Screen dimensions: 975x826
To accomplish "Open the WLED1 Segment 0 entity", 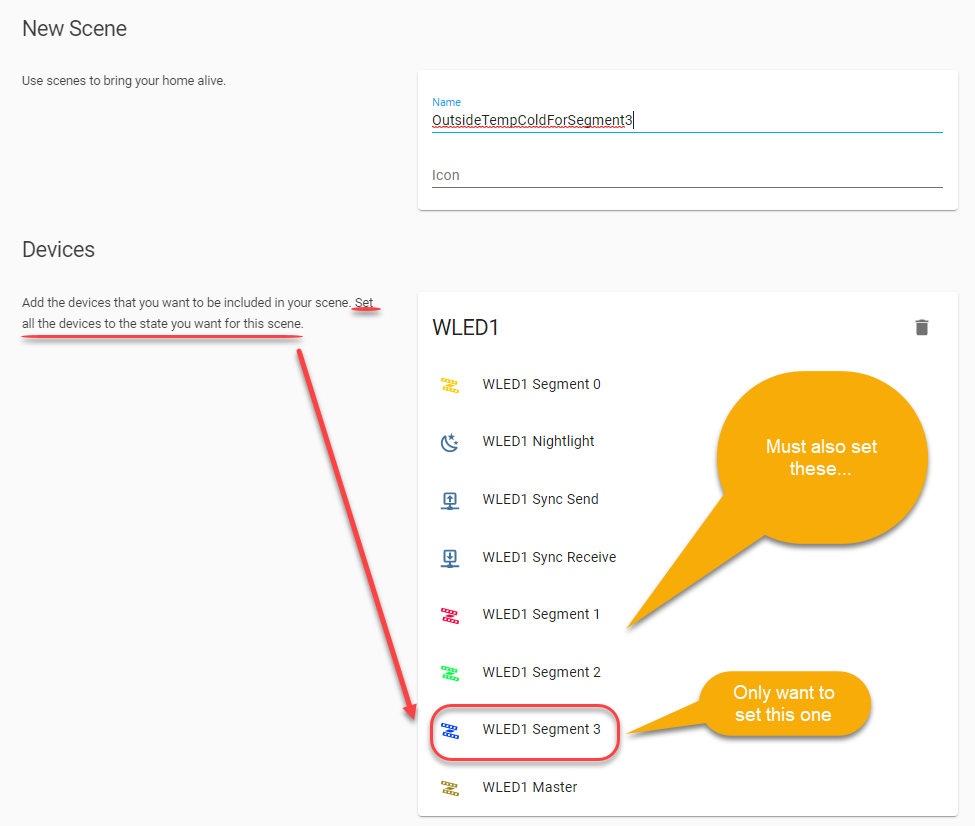I will 541,384.
